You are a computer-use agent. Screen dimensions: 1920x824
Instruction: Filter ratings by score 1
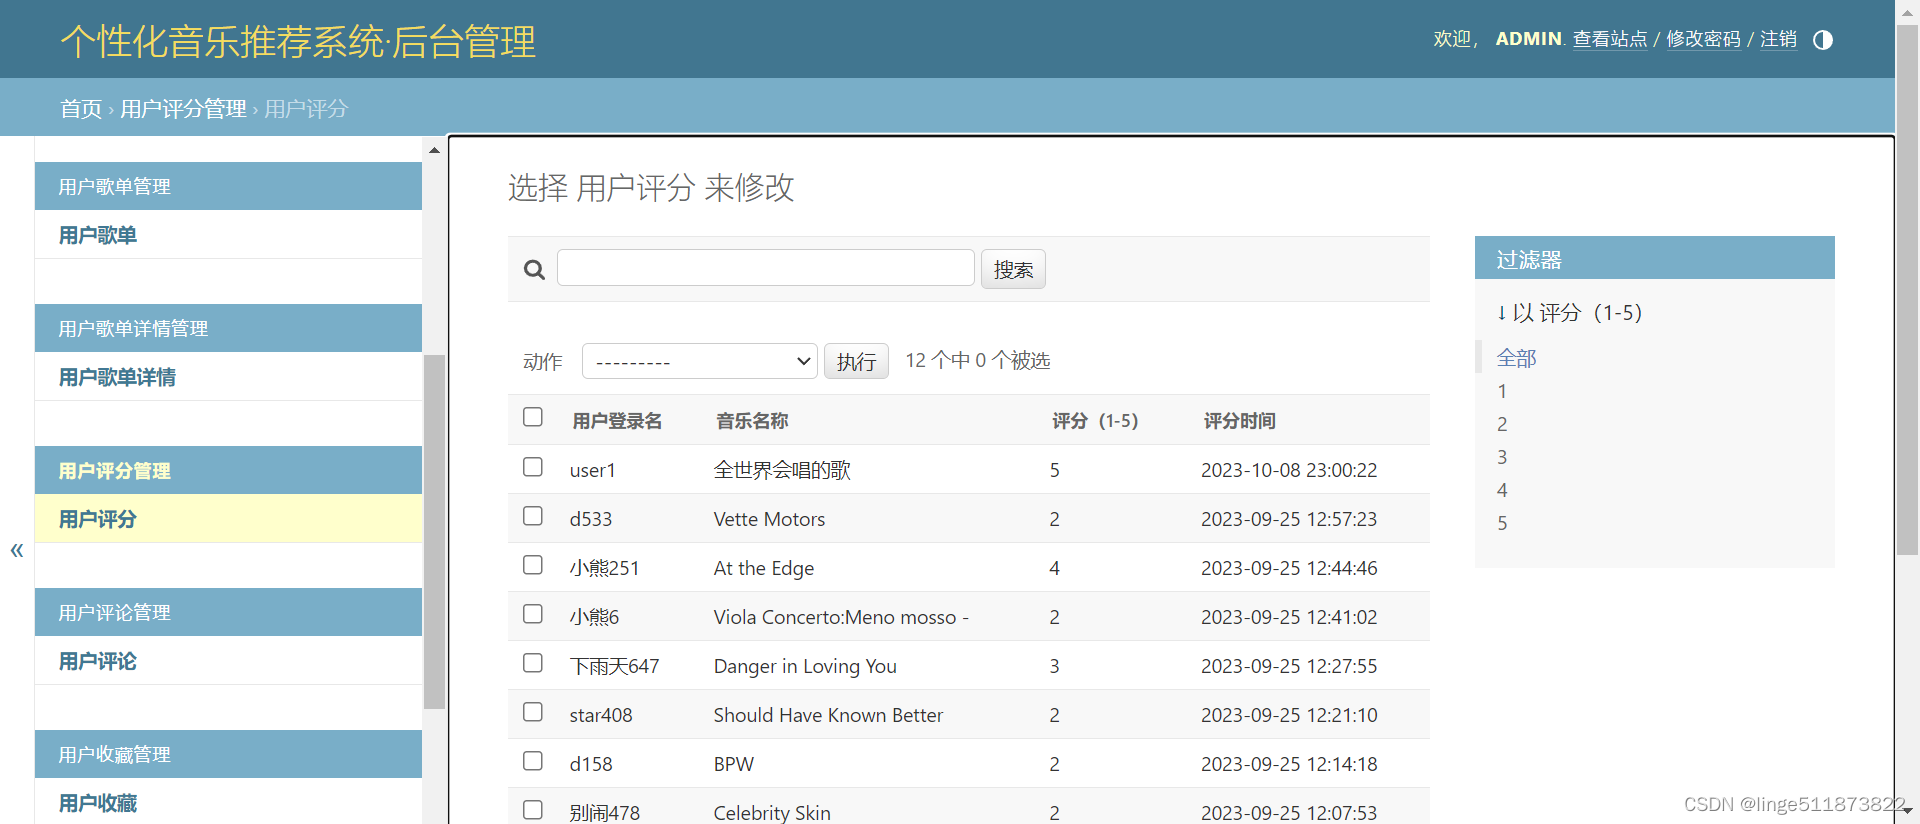[1502, 391]
